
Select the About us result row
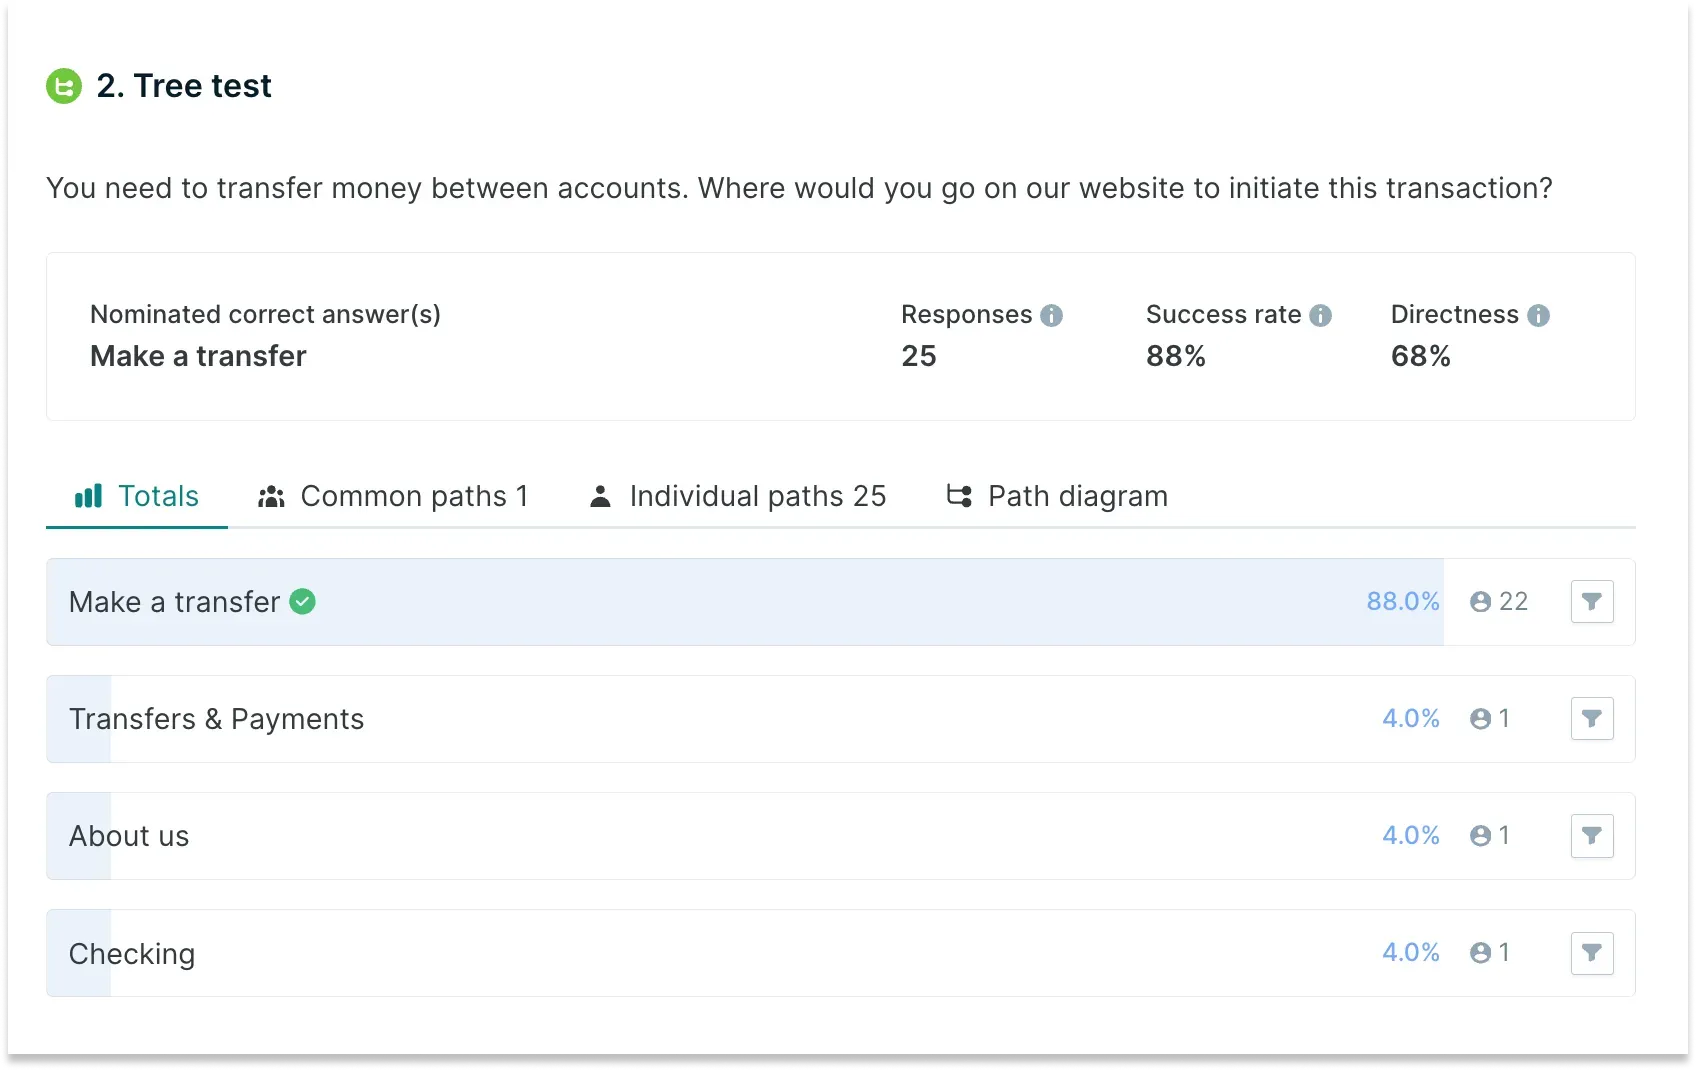tap(700, 836)
